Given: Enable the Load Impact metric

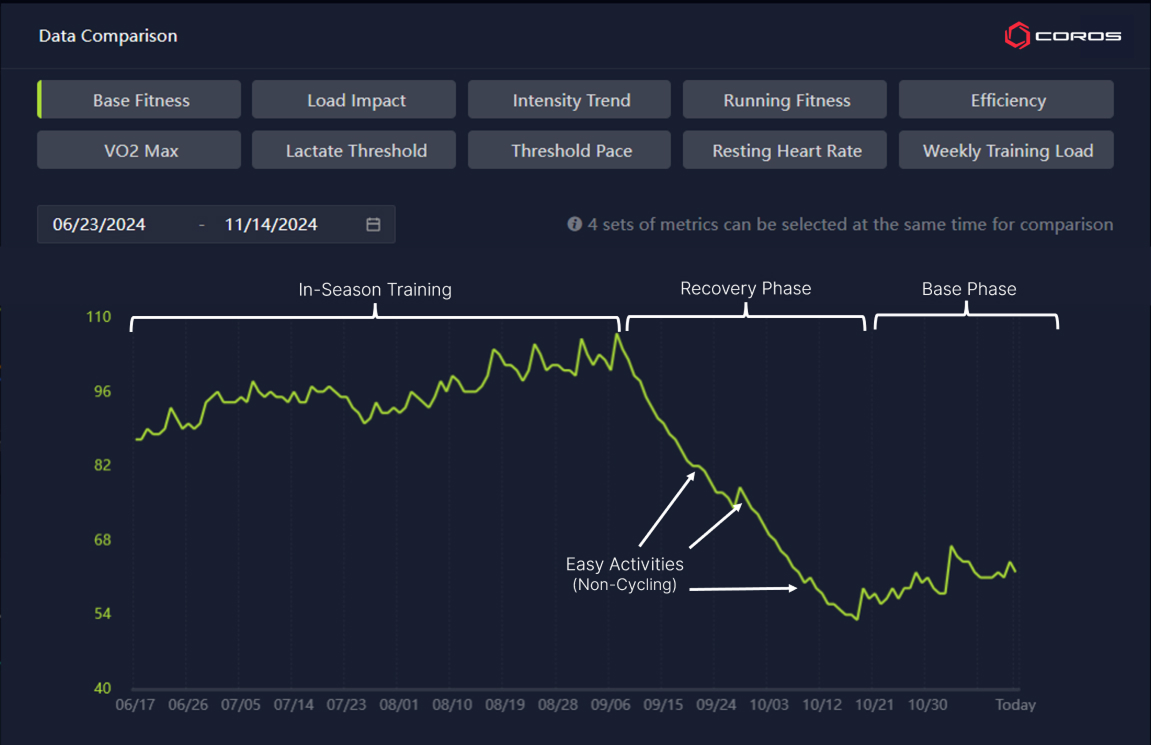Looking at the screenshot, I should tap(354, 100).
